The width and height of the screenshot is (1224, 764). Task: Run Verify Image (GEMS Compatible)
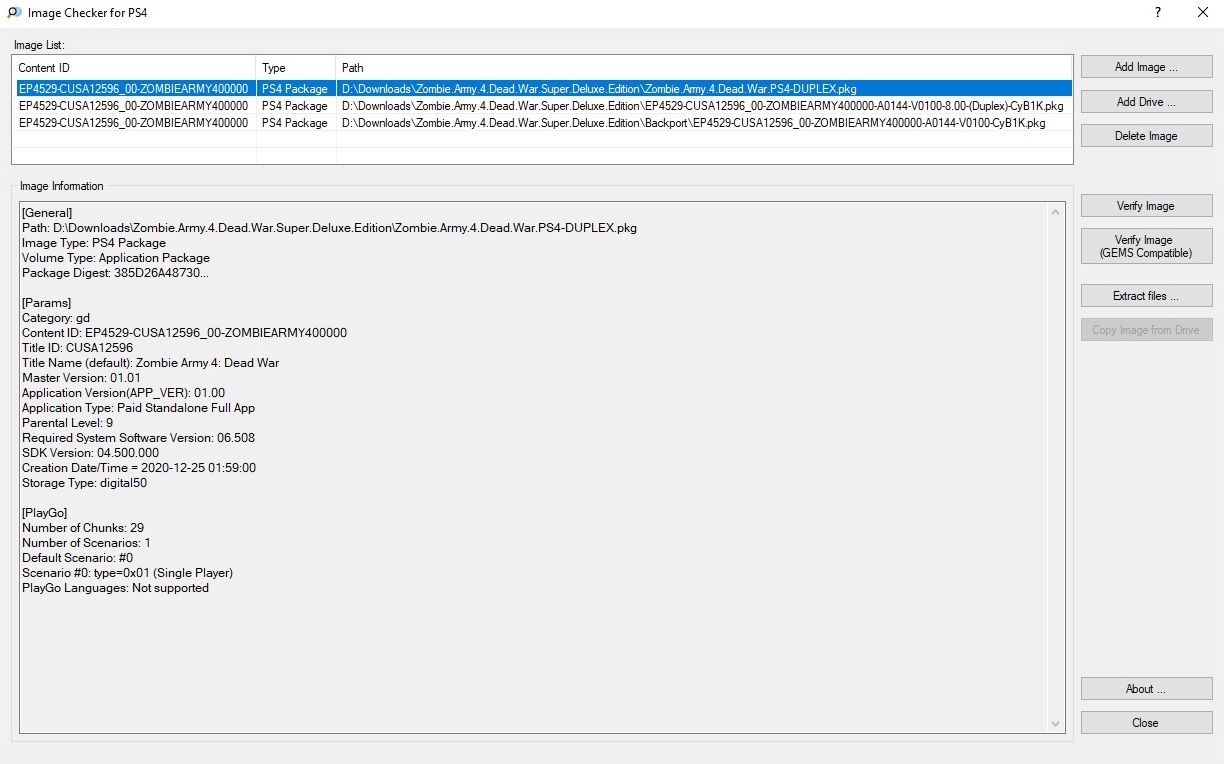pos(1146,246)
